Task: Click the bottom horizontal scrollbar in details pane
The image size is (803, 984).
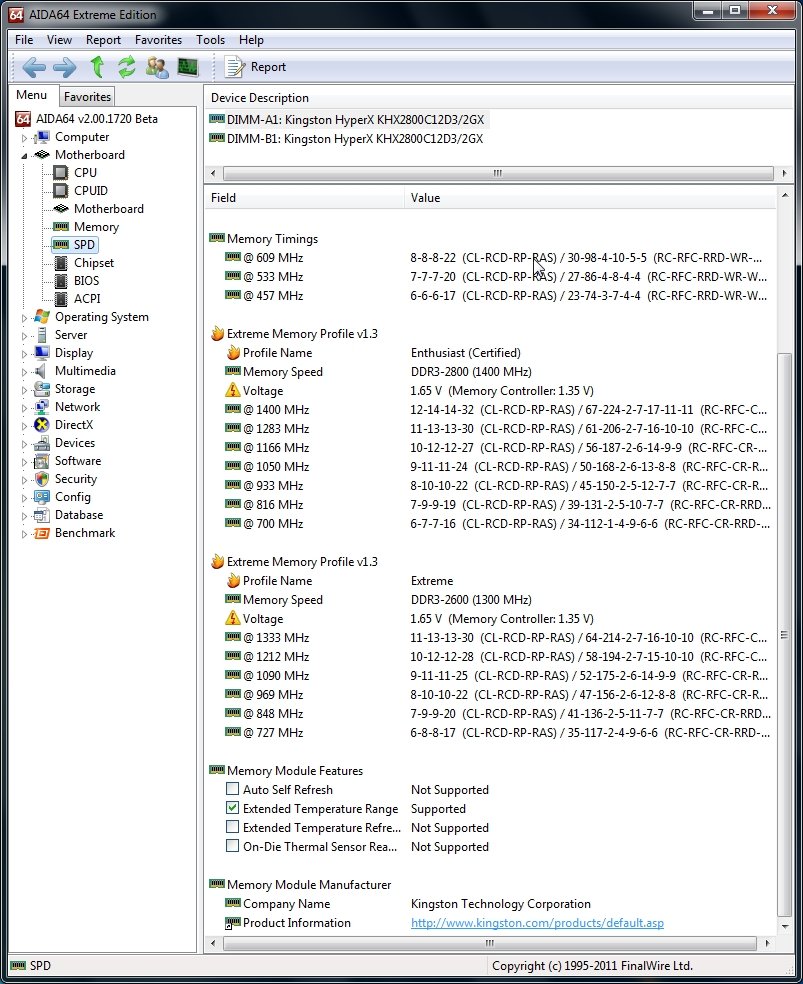Action: tap(489, 943)
